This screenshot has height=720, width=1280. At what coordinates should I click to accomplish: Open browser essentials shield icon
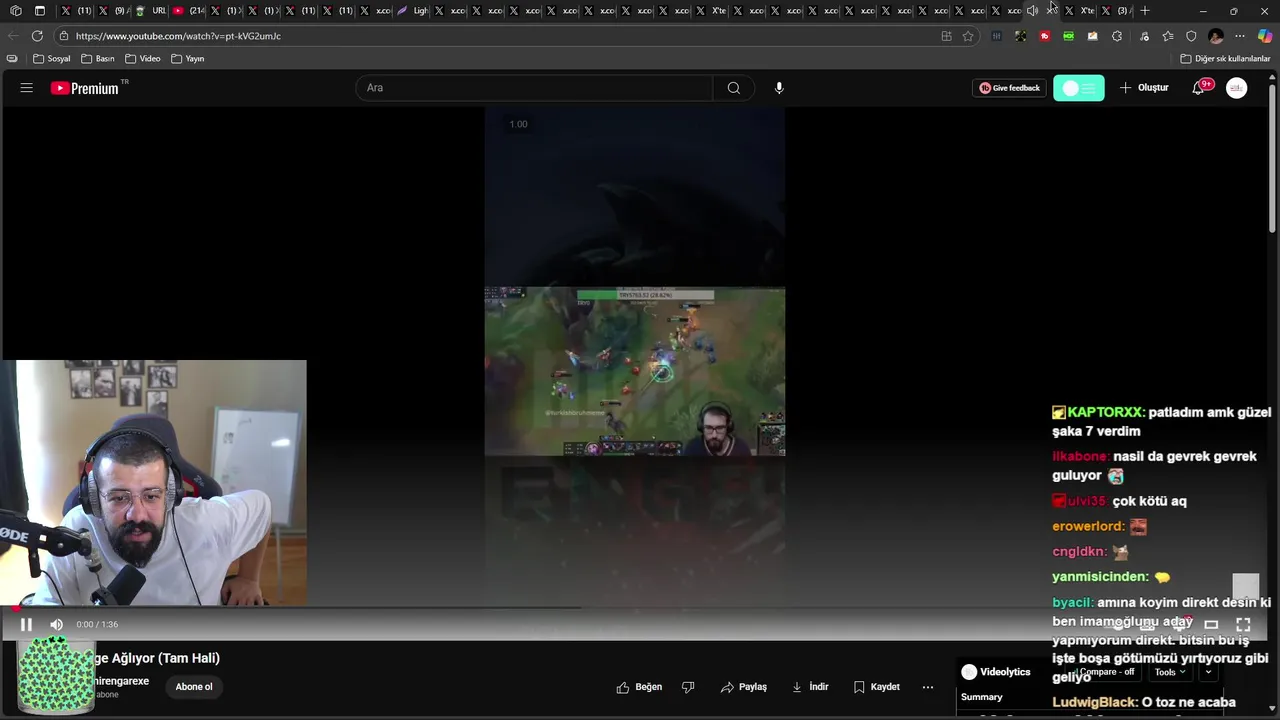(x=1191, y=36)
